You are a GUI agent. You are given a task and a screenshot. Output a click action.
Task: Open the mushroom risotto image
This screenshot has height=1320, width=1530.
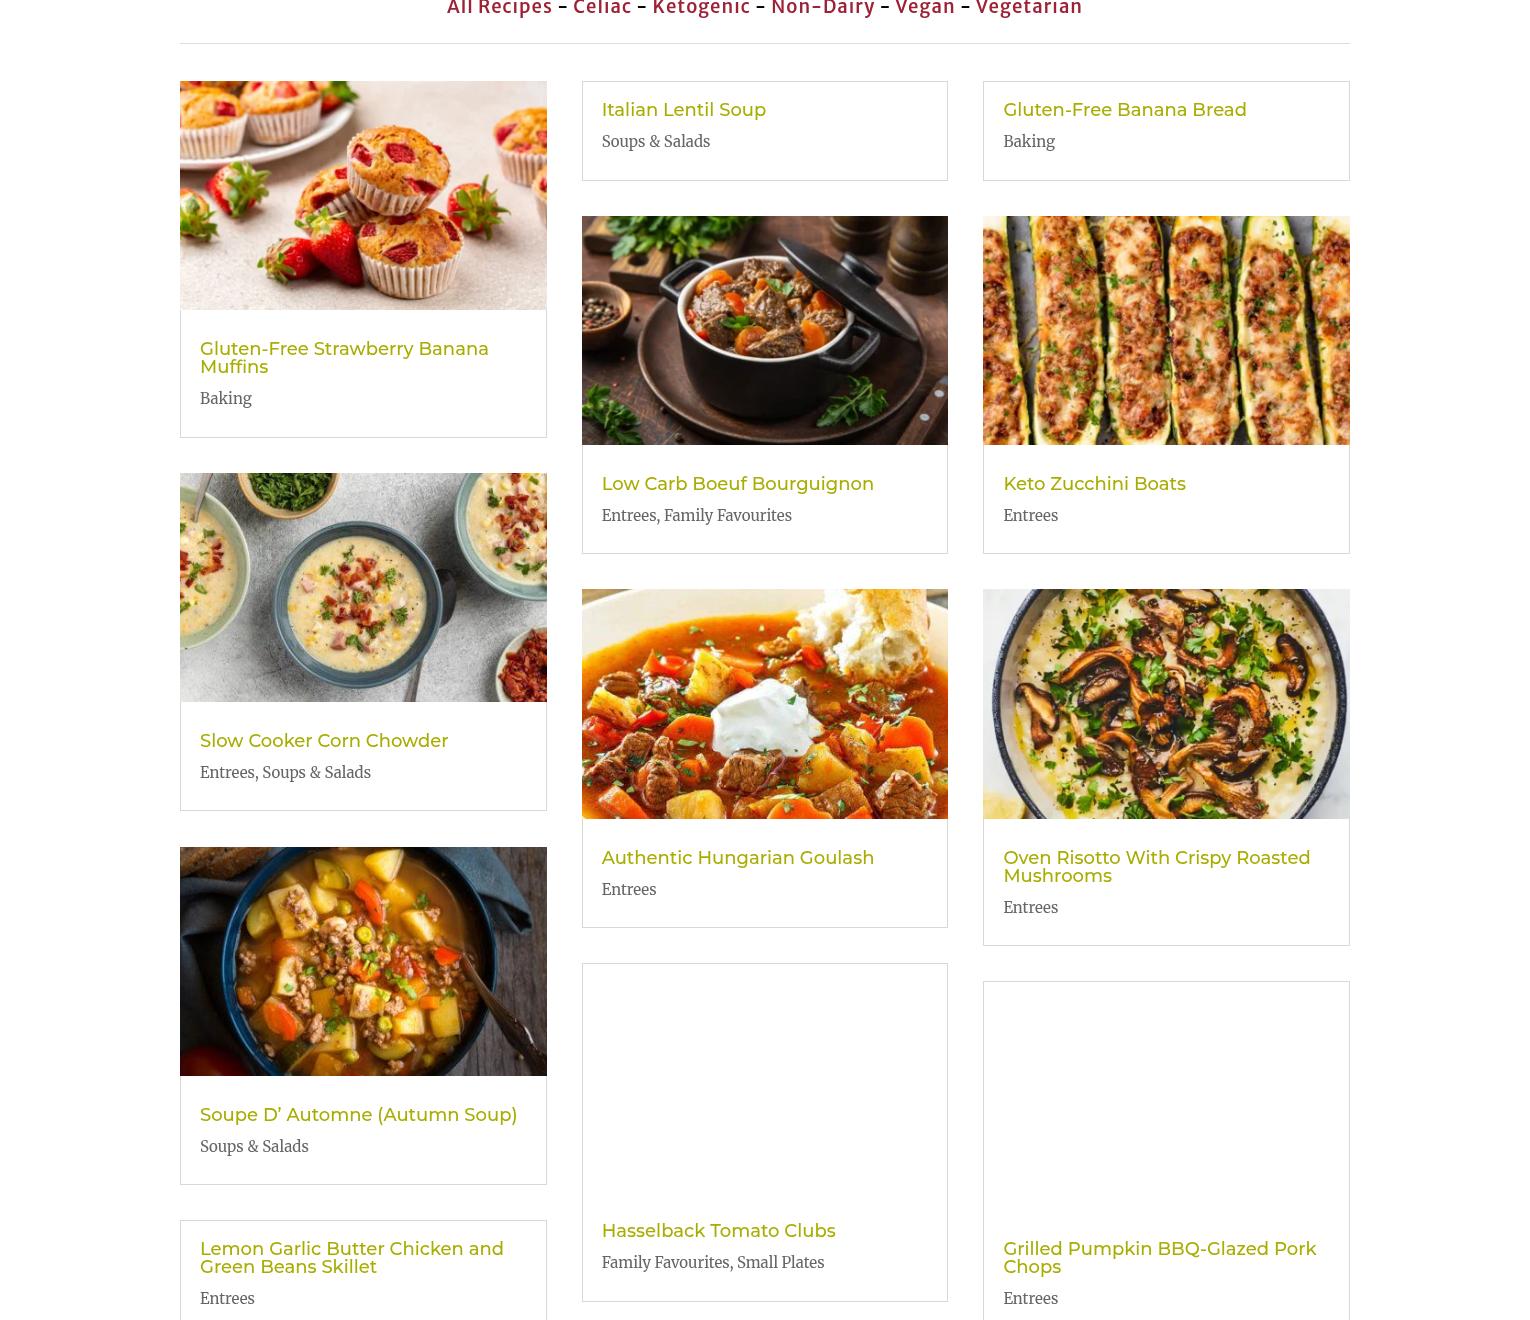1166,704
